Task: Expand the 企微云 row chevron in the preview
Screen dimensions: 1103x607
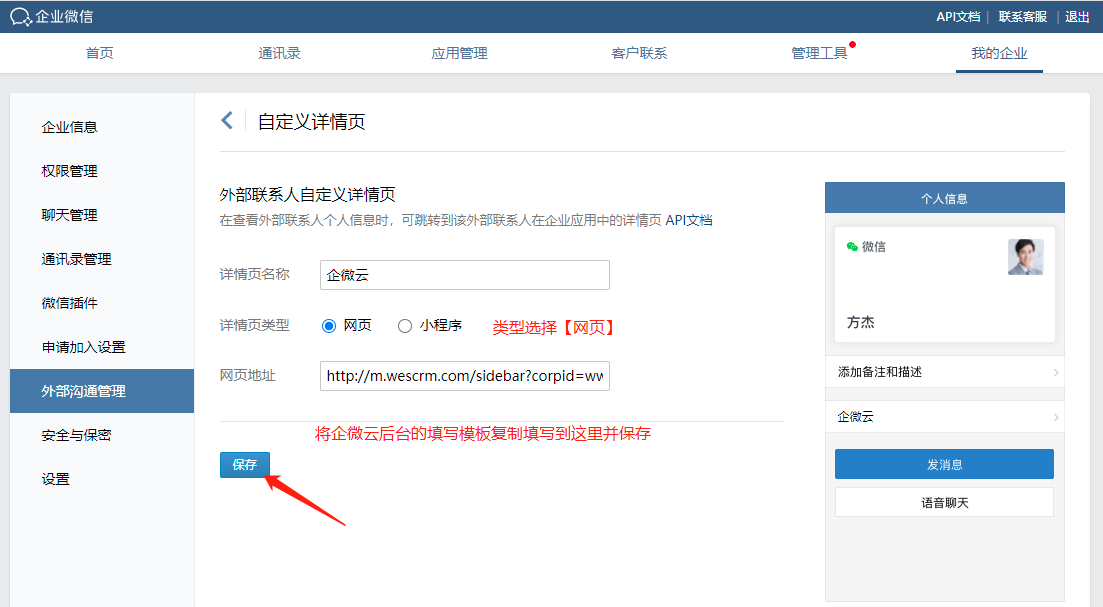Action: click(x=1056, y=417)
